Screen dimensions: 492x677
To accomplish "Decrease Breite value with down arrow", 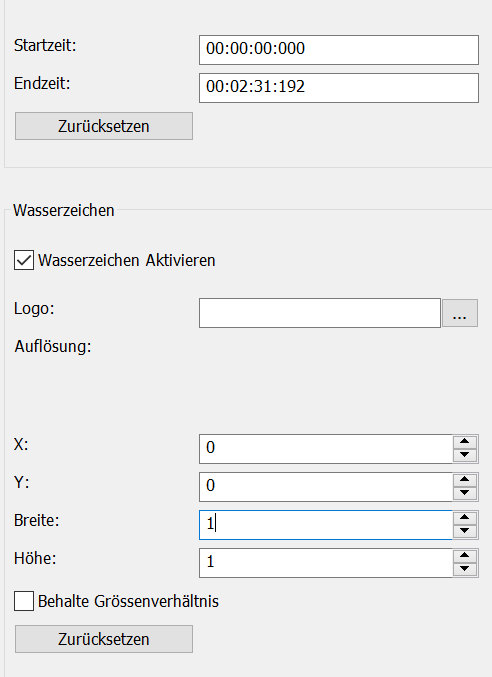I will point(465,531).
